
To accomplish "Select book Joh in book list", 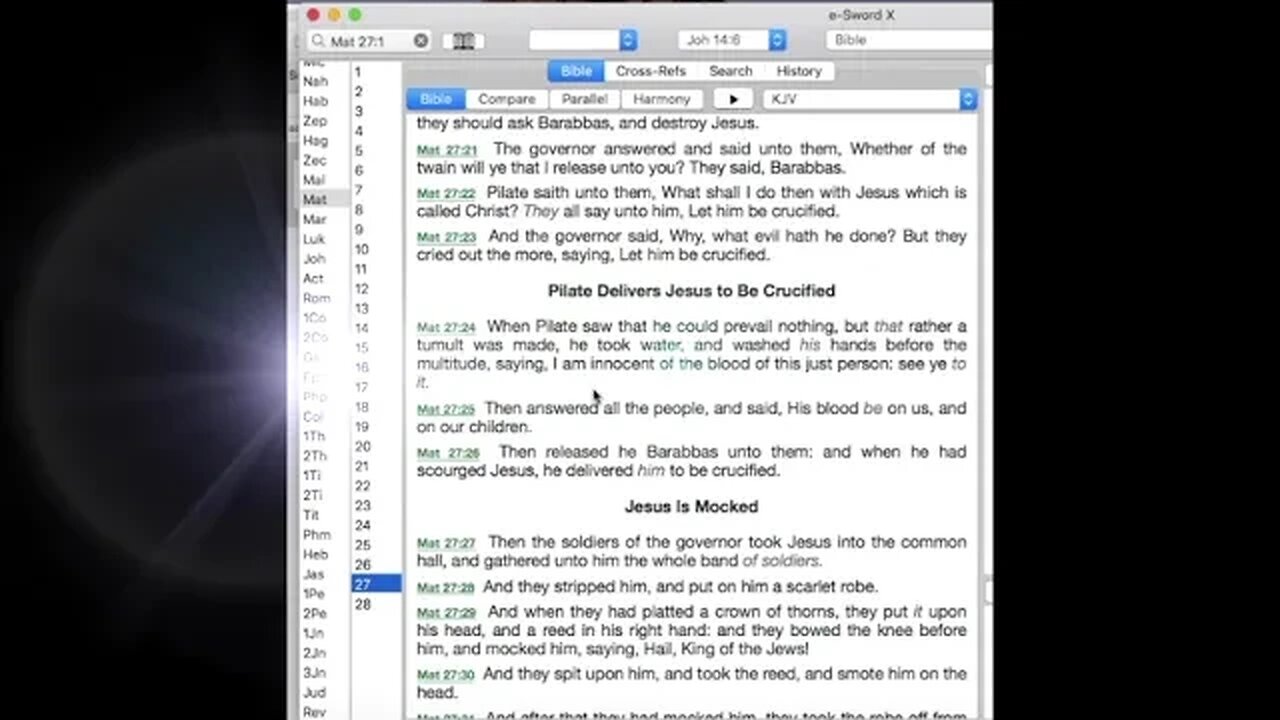I will point(314,259).
